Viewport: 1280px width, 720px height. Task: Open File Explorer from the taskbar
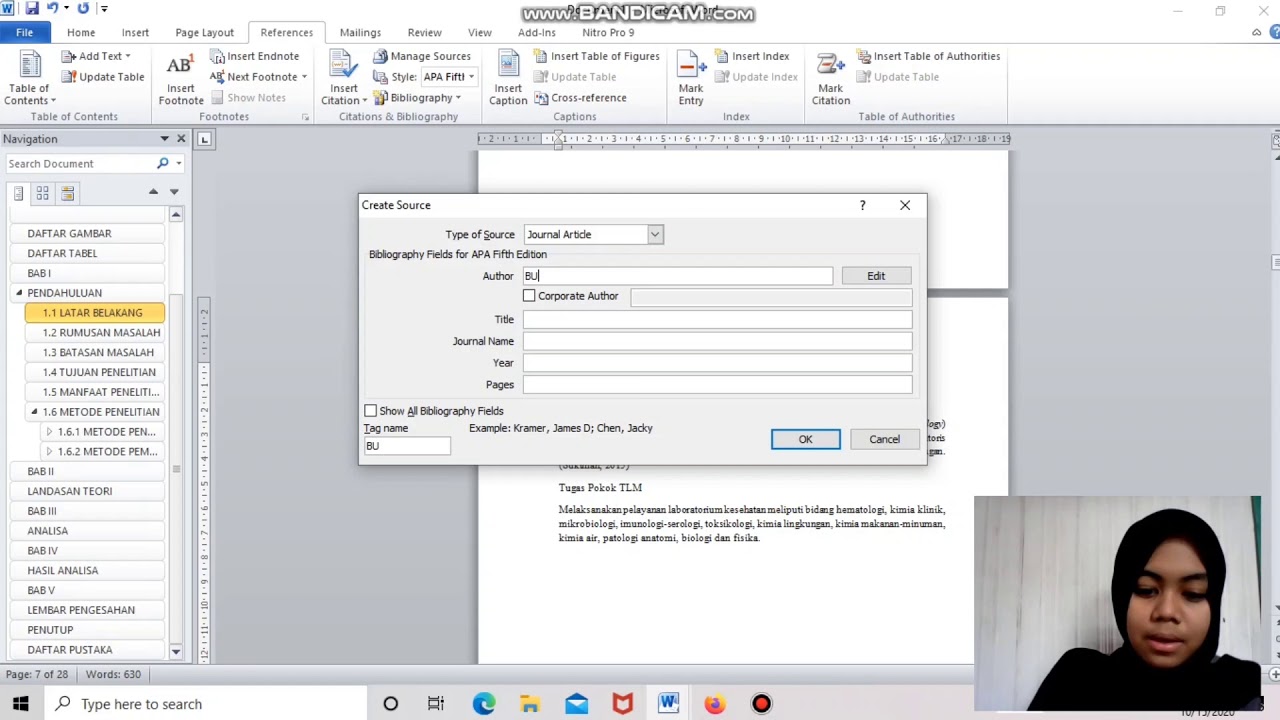point(530,704)
